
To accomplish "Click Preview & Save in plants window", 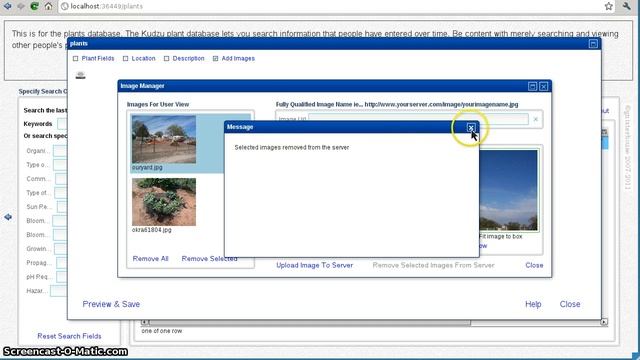I will [x=111, y=304].
